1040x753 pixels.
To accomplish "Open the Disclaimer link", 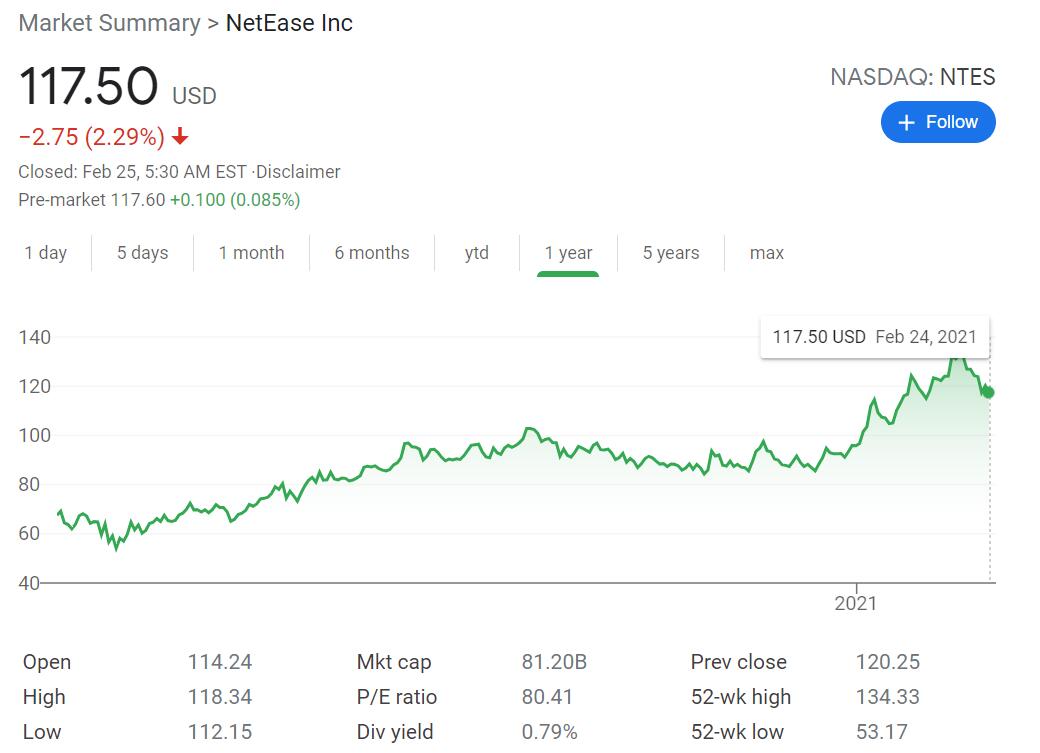I will coord(299,172).
